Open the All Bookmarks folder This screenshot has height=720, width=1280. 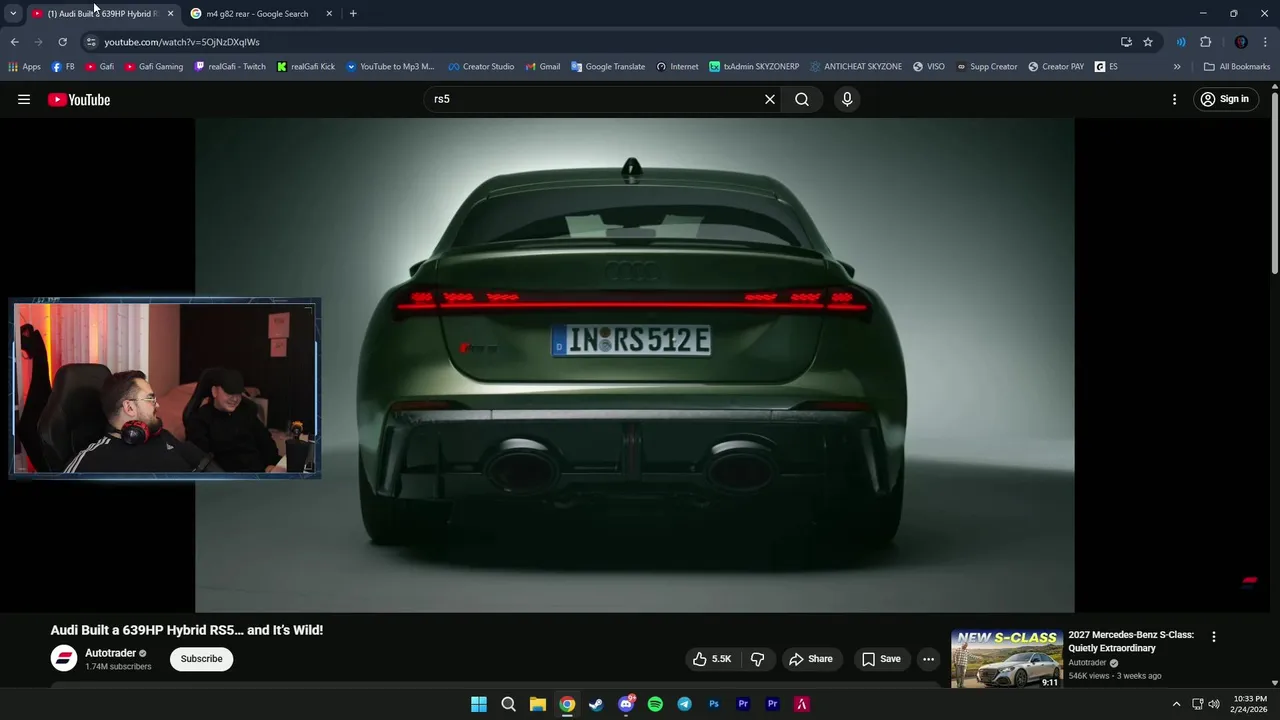click(1237, 67)
